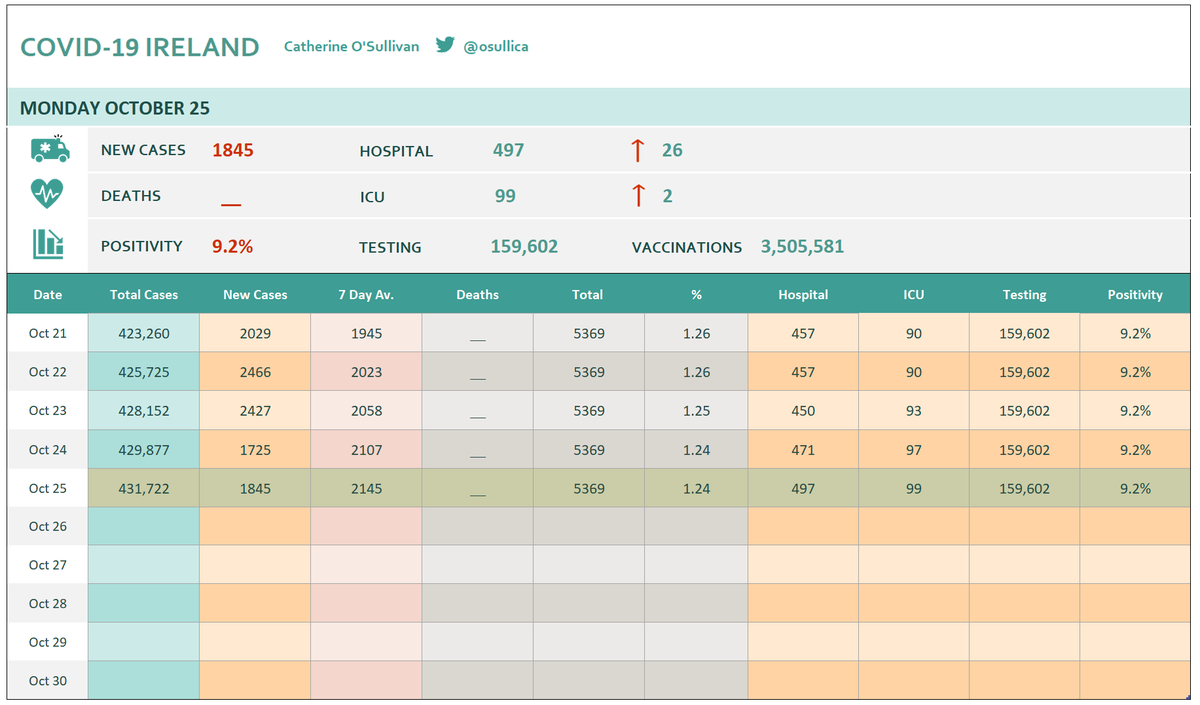The width and height of the screenshot is (1200, 705).
Task: Click the Hospital column header
Action: [803, 295]
